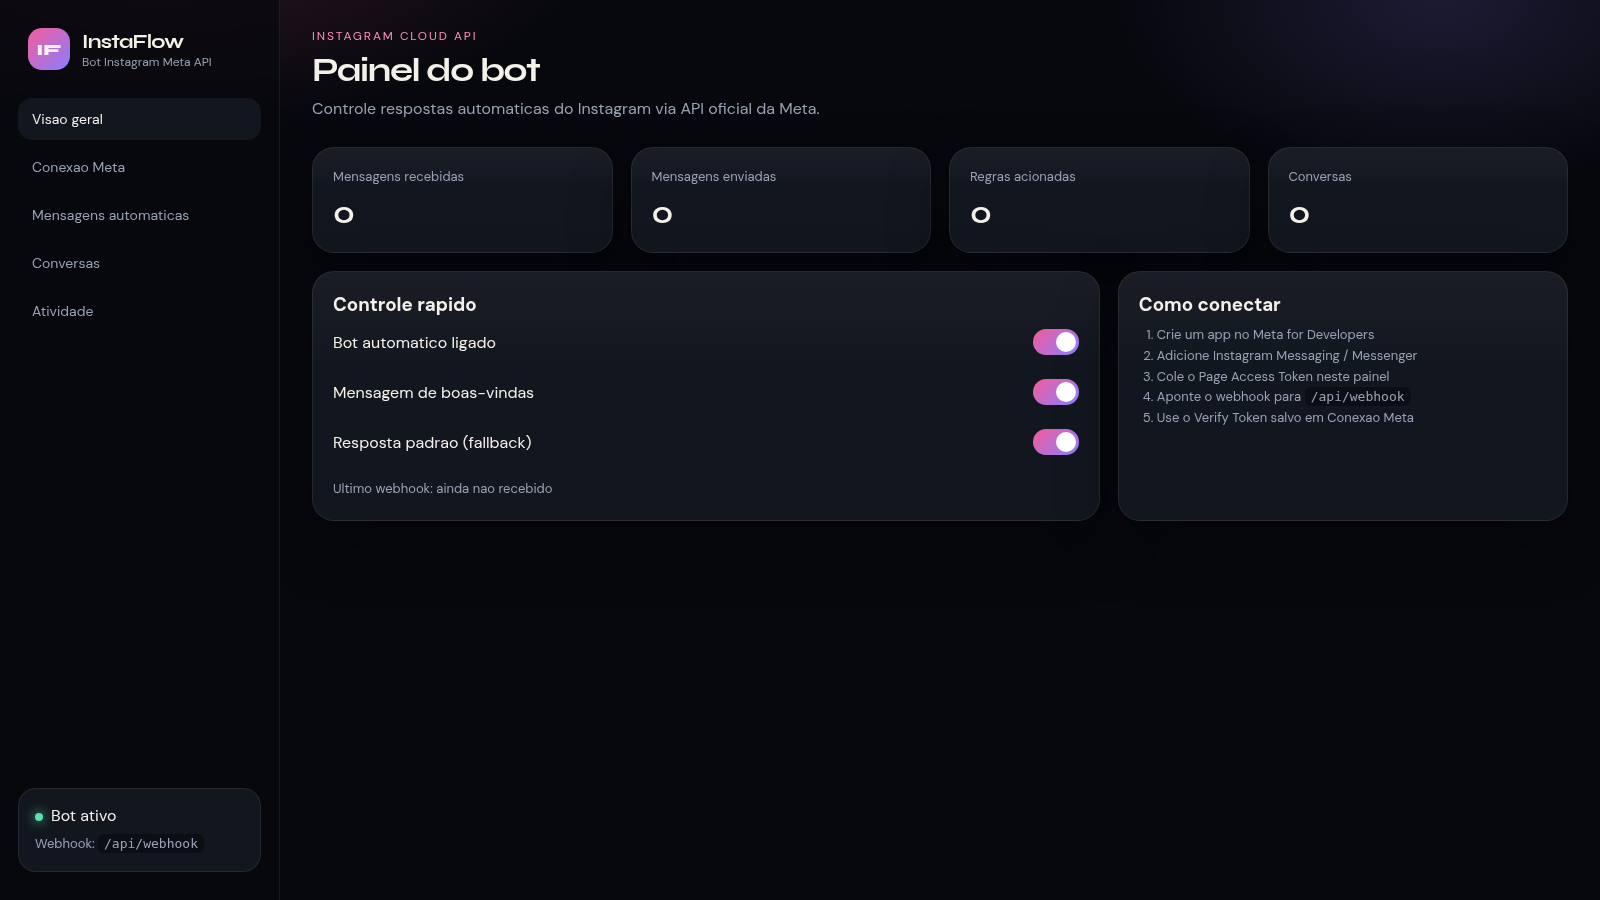The width and height of the screenshot is (1600, 900).
Task: Click the Conversas stat card
Action: 1418,200
